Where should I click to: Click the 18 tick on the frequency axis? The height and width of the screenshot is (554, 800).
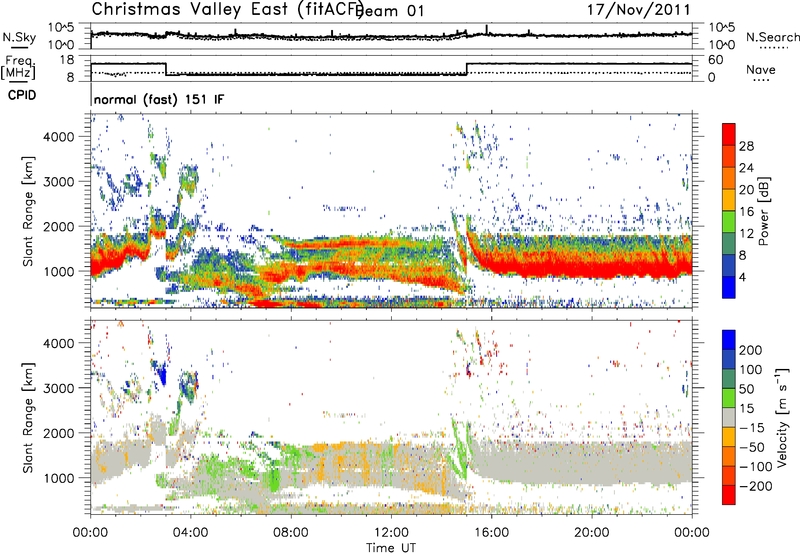pyautogui.click(x=67, y=60)
